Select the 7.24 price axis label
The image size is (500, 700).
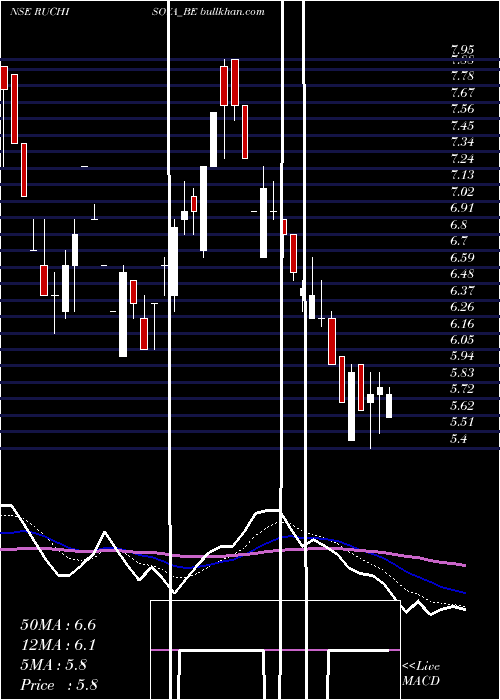coord(462,158)
